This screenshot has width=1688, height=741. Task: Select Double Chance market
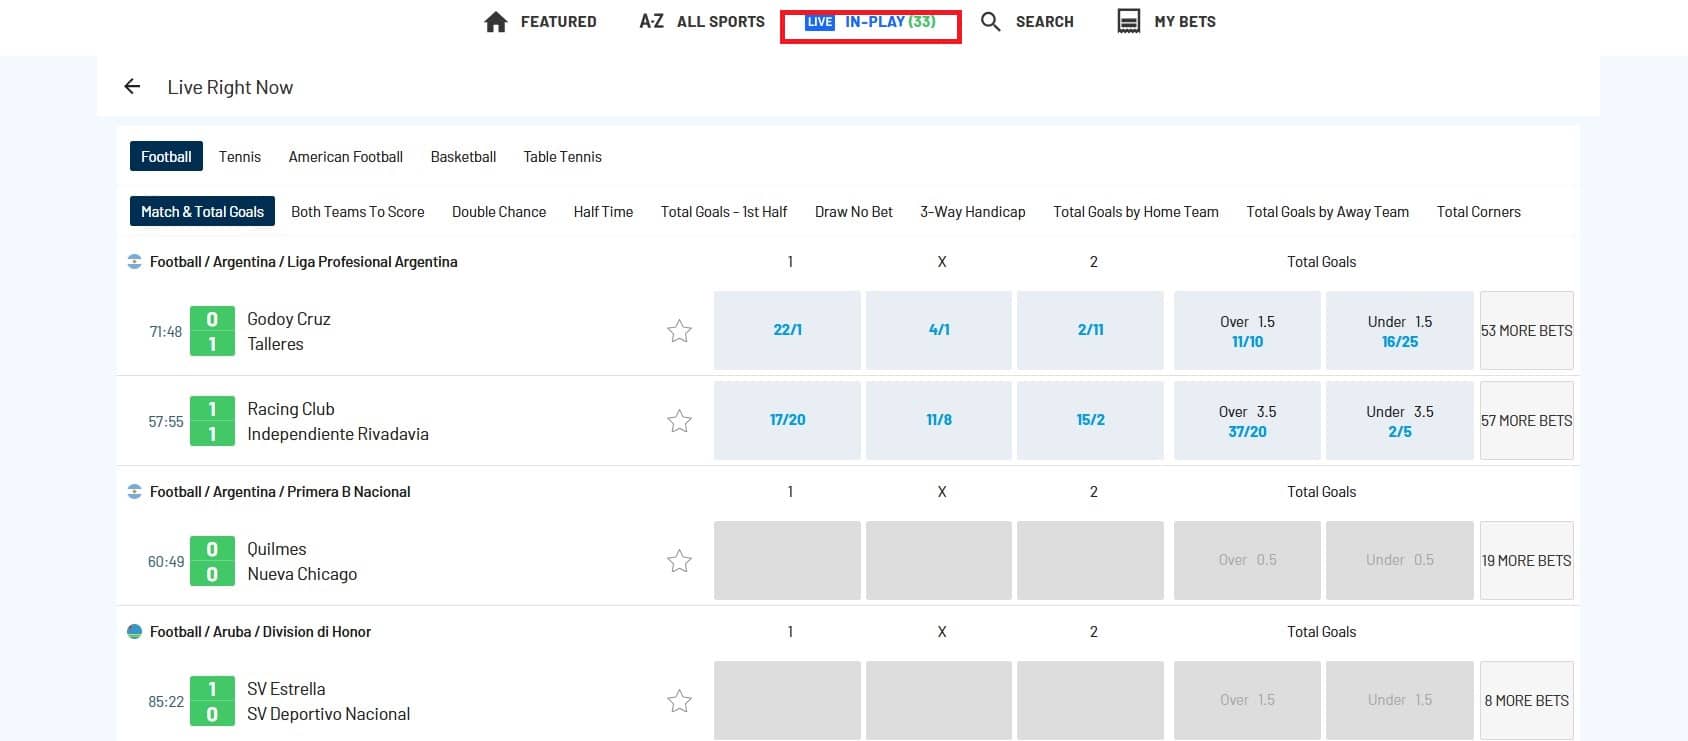pos(499,212)
